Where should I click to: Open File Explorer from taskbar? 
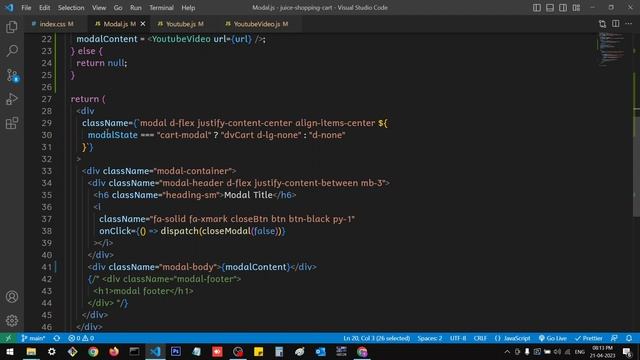(x=31, y=352)
